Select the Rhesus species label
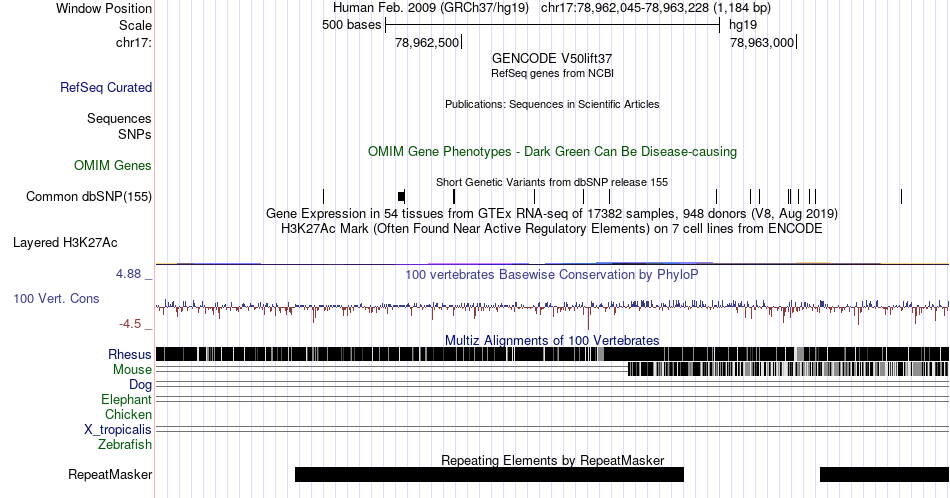Screen dimensions: 950x498 (130, 354)
